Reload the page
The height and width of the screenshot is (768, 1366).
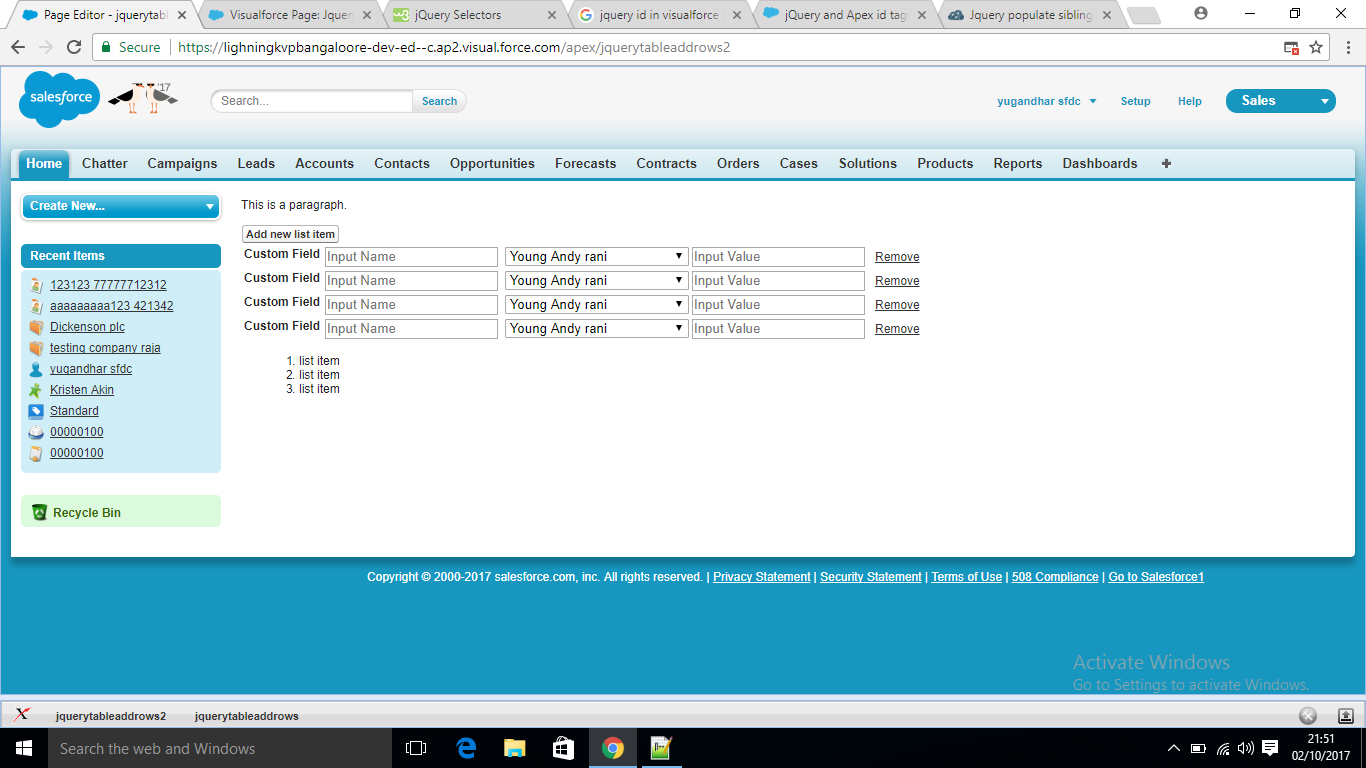74,47
